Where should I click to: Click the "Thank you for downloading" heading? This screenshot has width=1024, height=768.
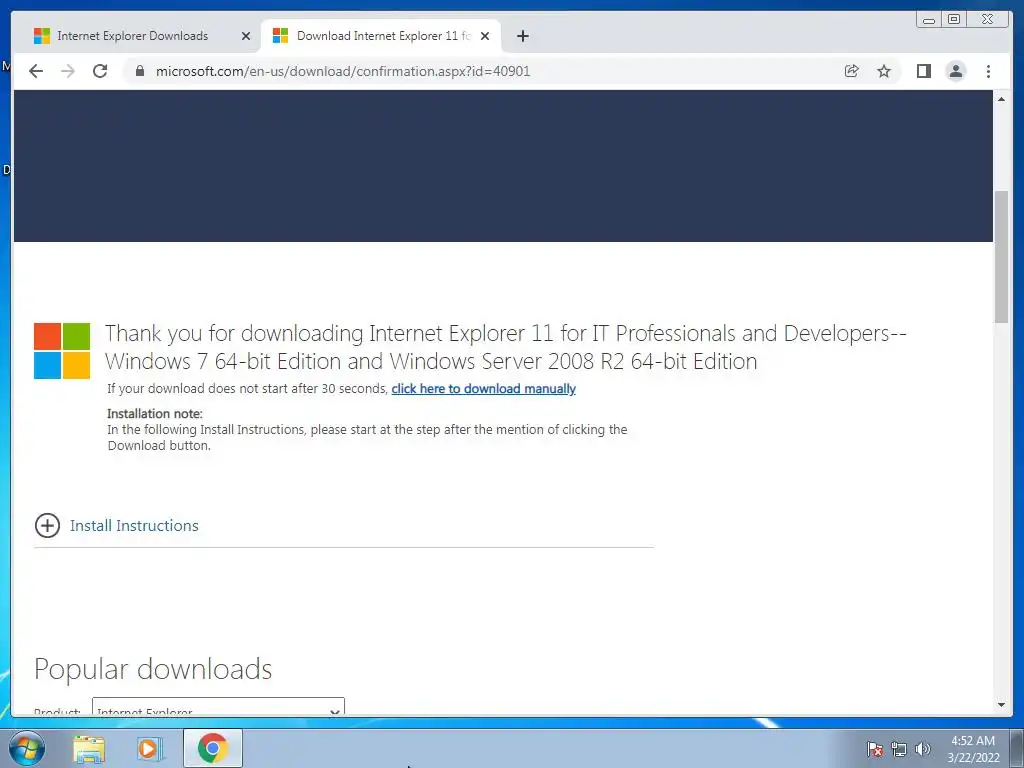(x=505, y=347)
